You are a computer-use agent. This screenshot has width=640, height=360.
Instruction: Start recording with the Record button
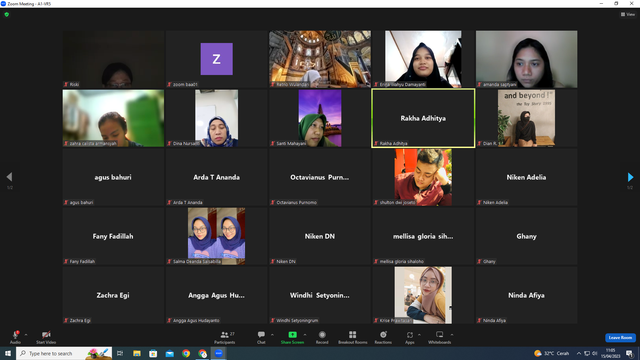coord(322,337)
